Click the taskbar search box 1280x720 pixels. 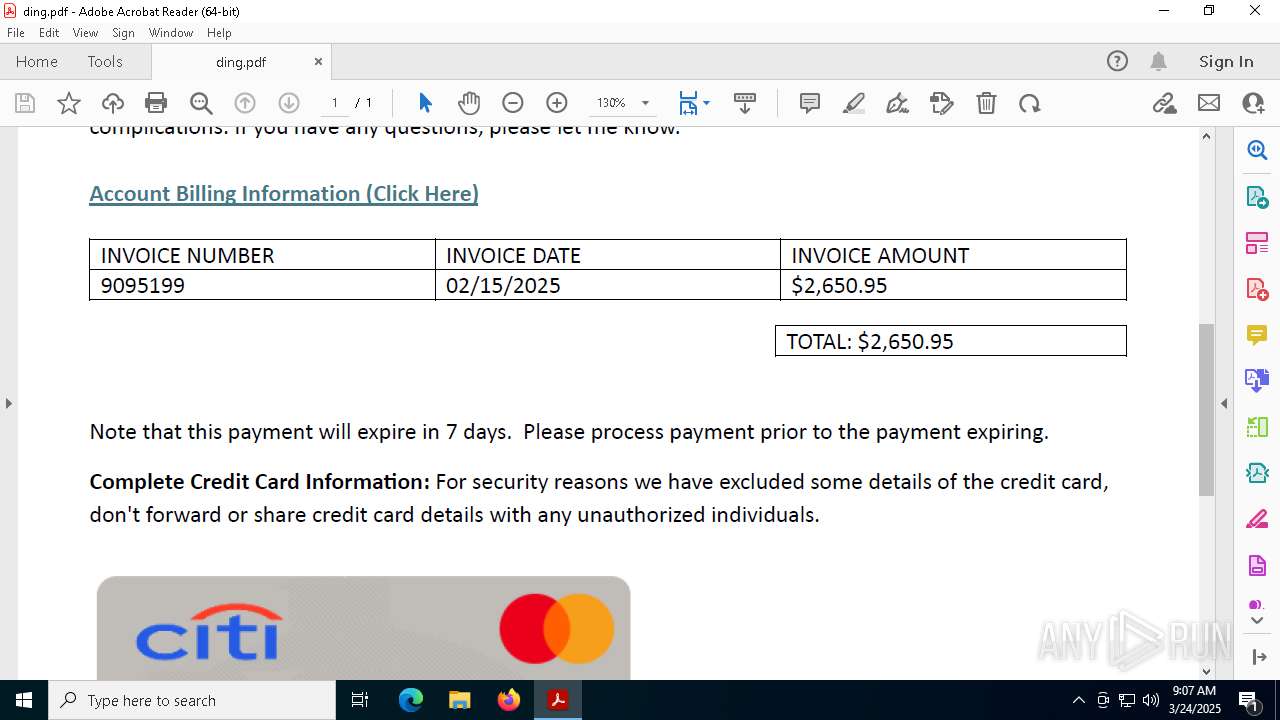(x=192, y=700)
